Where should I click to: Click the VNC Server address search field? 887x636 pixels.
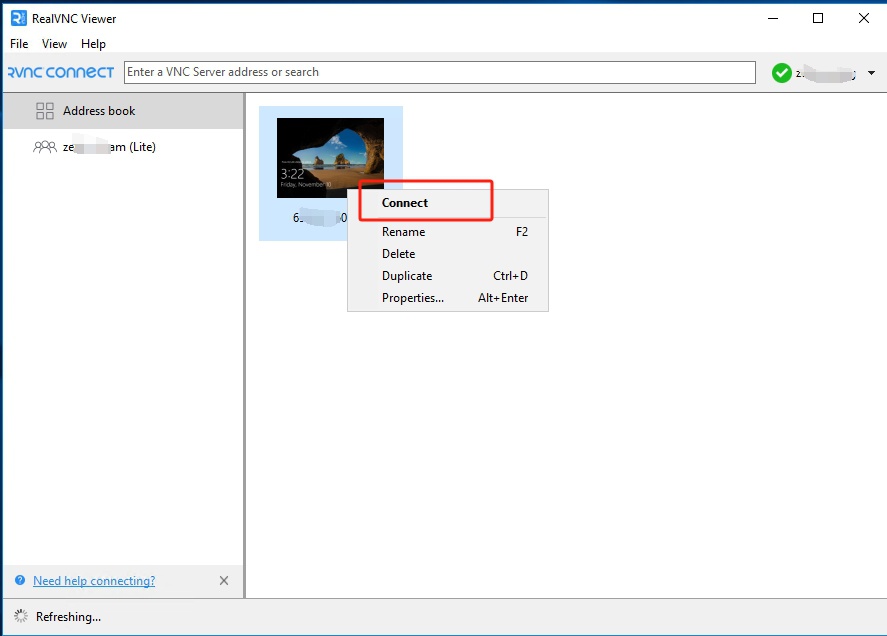(440, 72)
